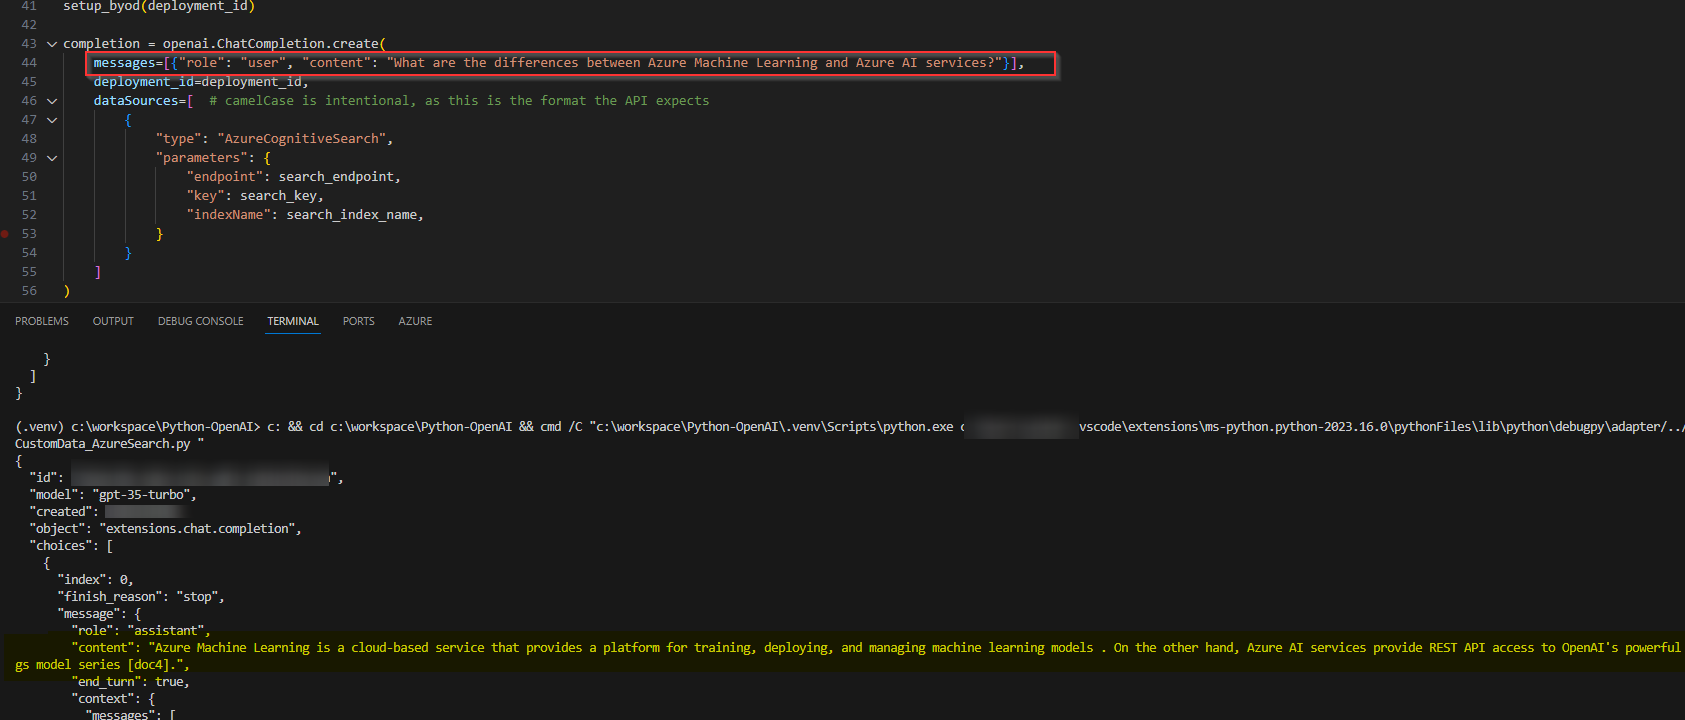
Task: Select the TERMINAL tab
Action: [x=293, y=321]
